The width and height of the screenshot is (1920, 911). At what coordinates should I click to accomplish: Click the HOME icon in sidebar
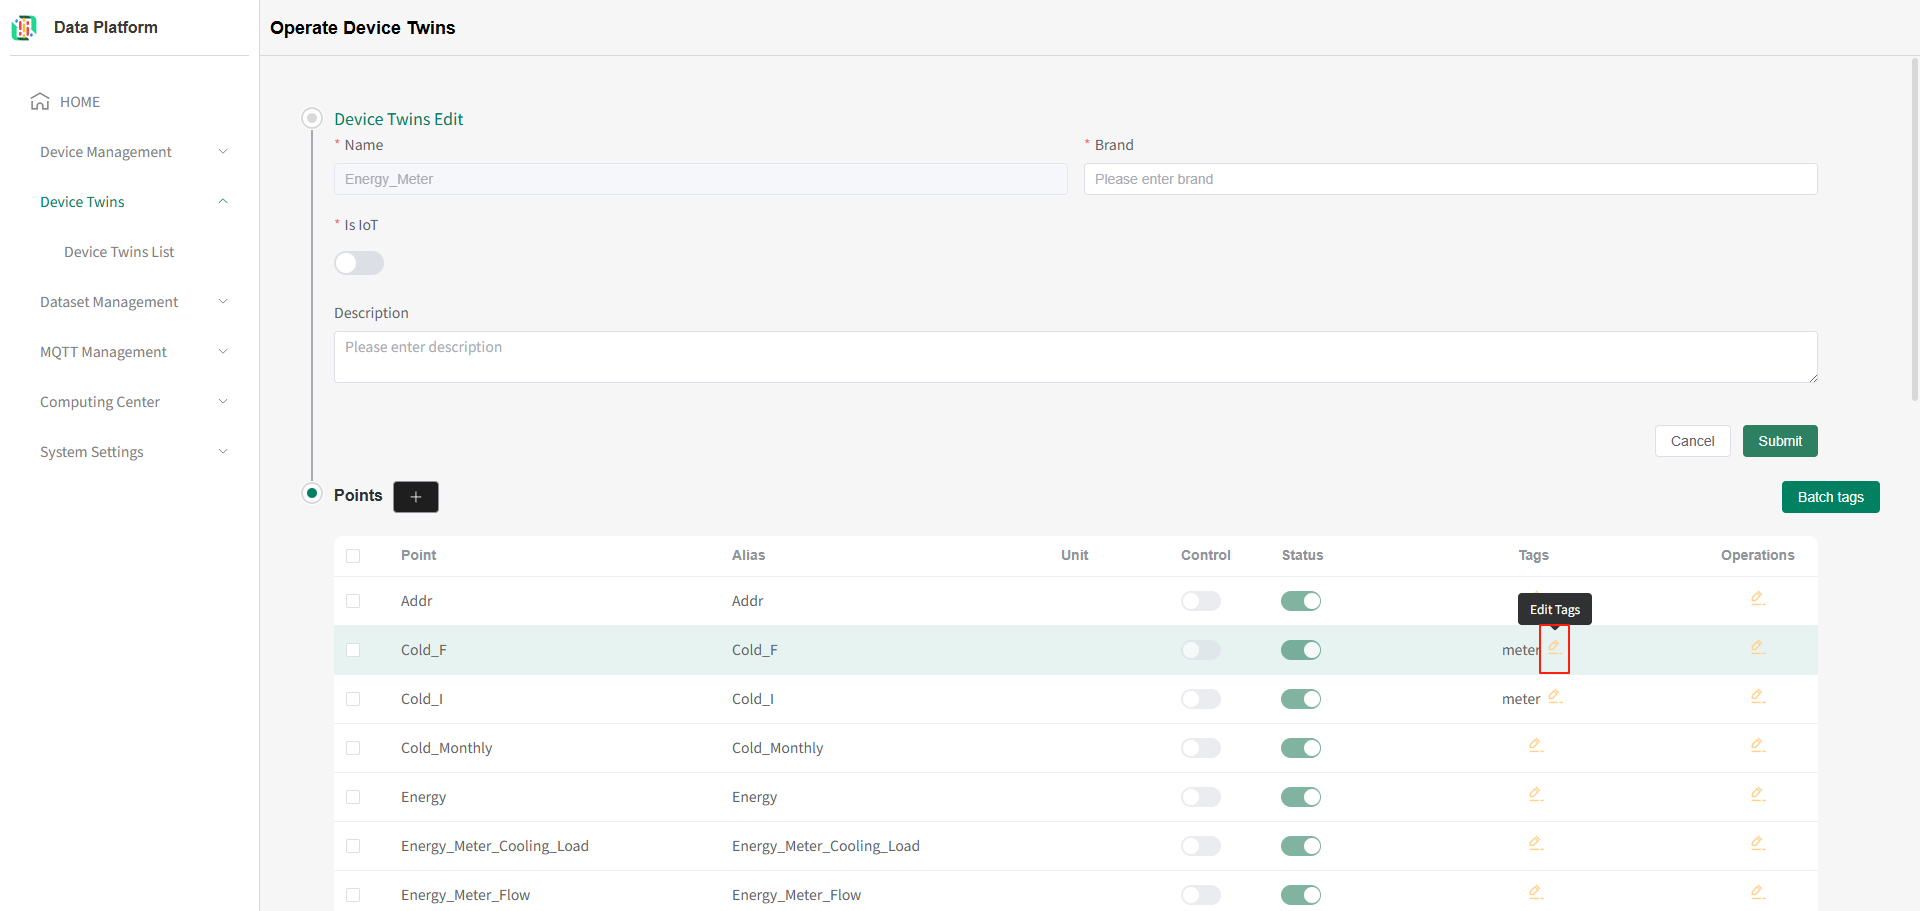[x=40, y=102]
